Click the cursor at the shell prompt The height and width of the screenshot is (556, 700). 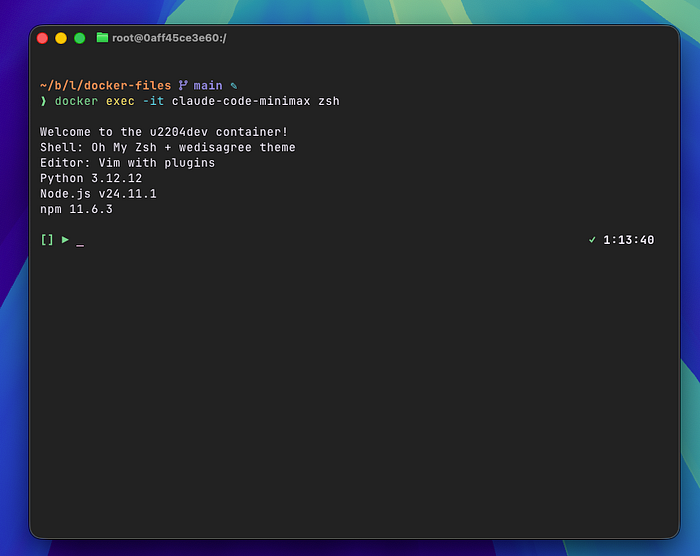[80, 245]
